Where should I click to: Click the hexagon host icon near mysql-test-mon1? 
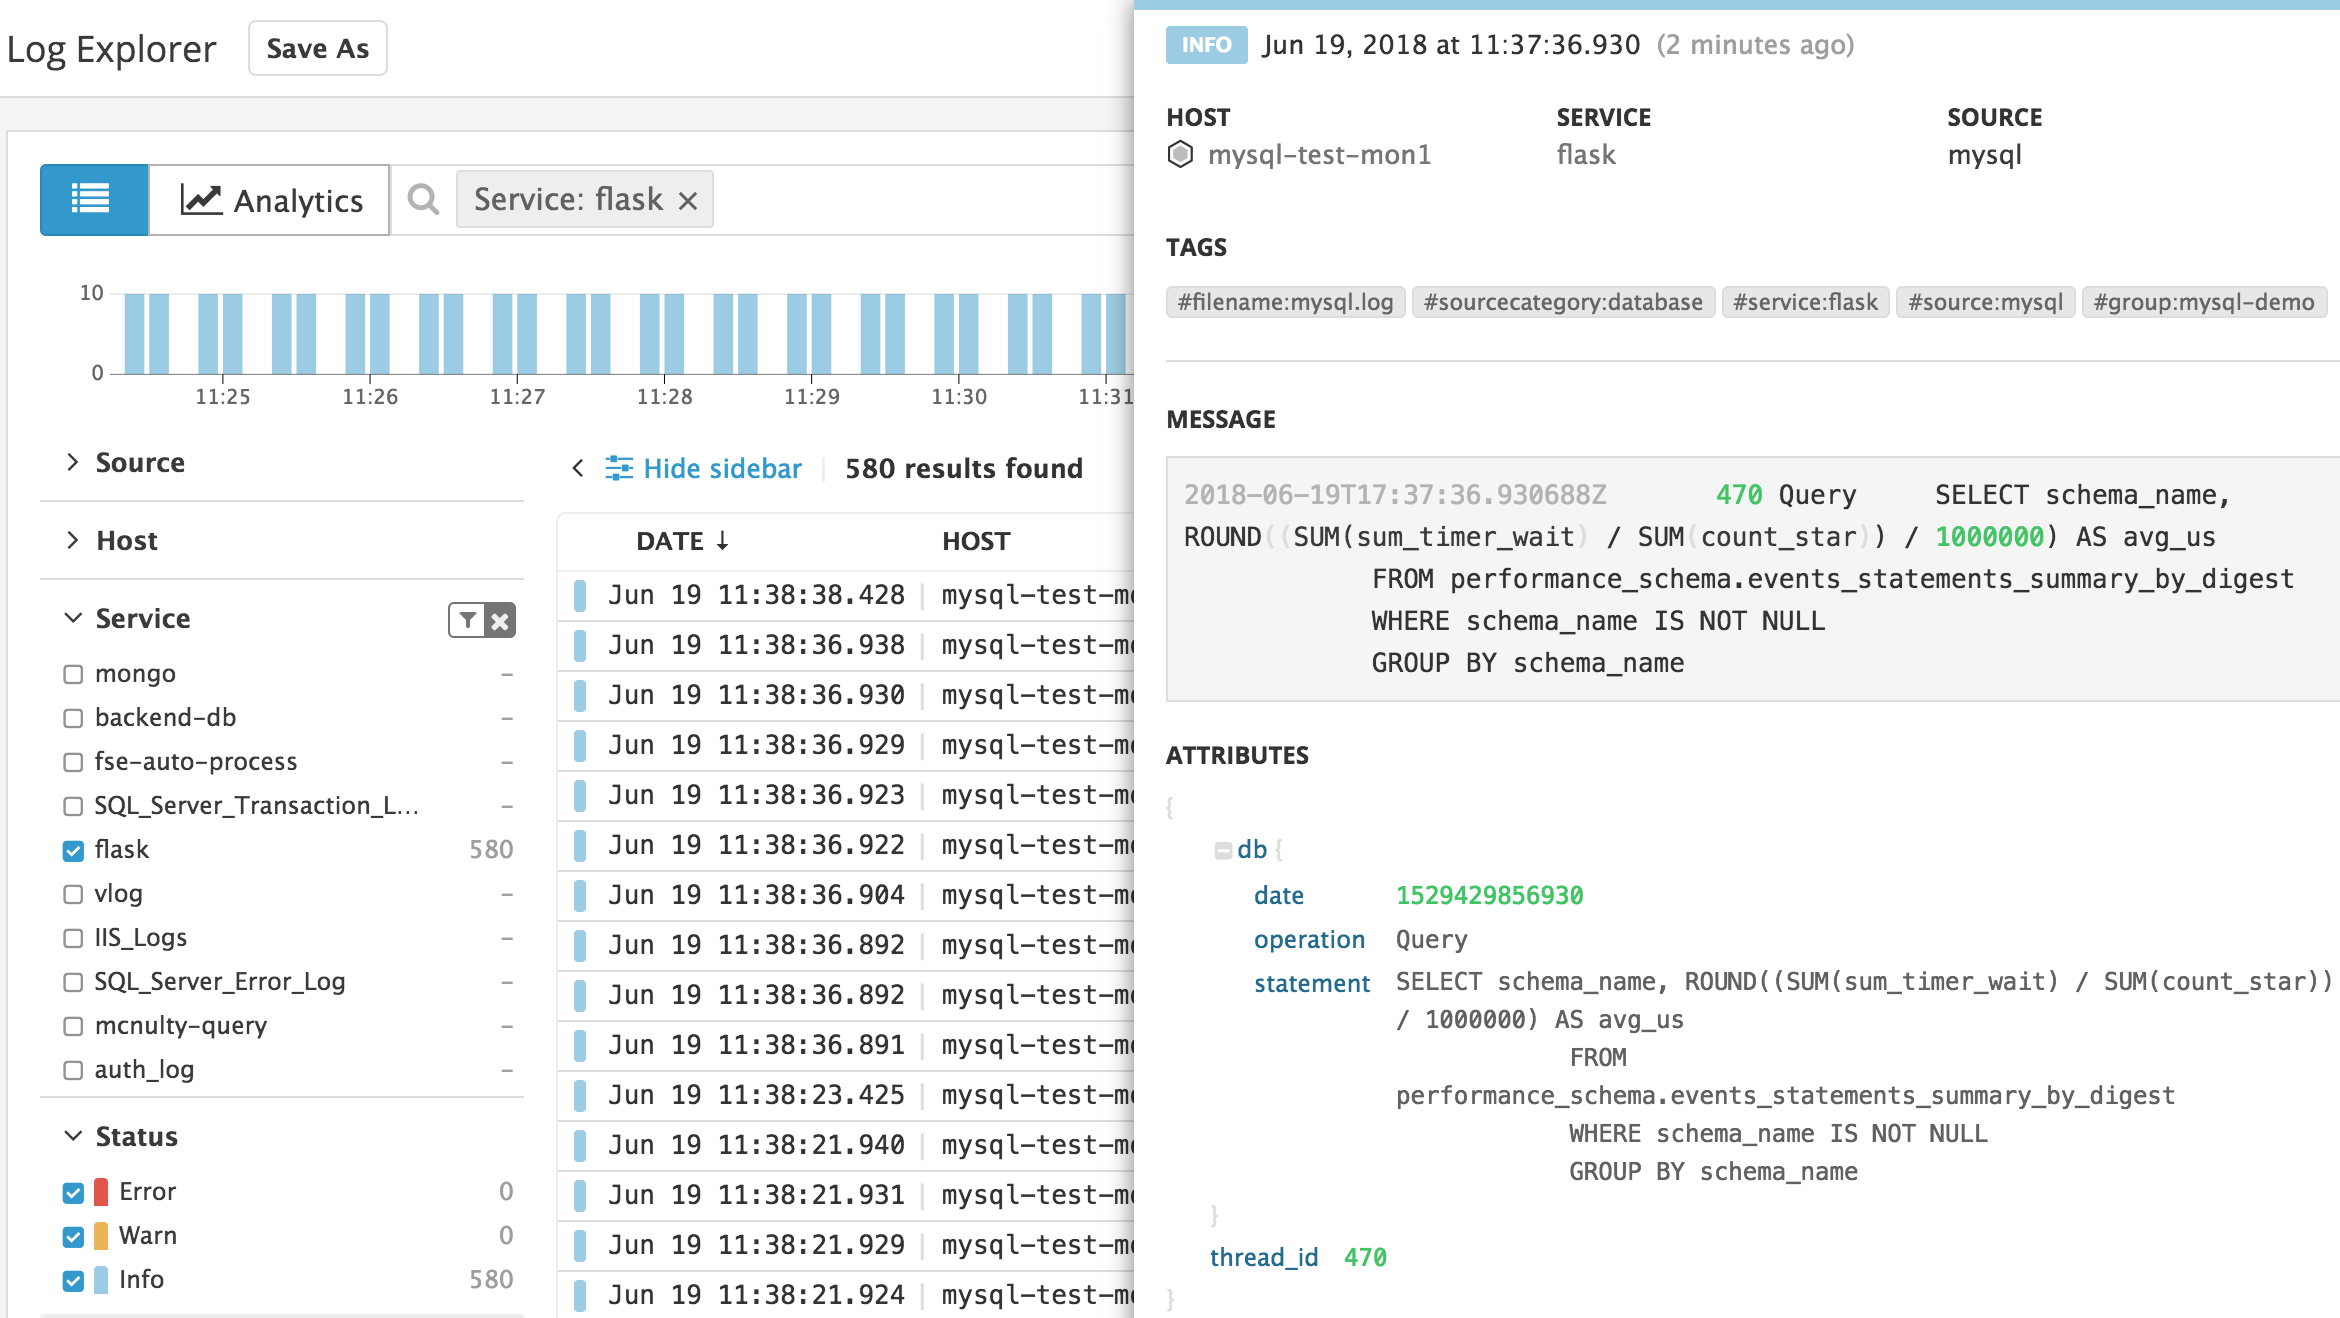(x=1181, y=154)
